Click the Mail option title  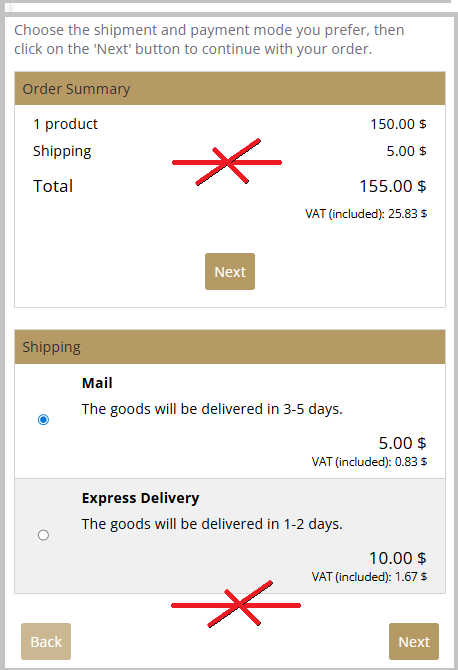pos(97,383)
